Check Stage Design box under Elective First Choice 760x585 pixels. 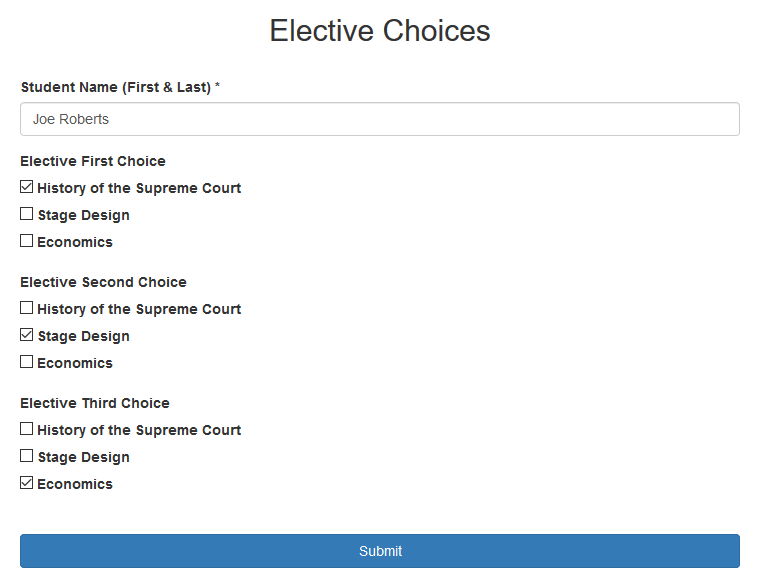(x=27, y=214)
